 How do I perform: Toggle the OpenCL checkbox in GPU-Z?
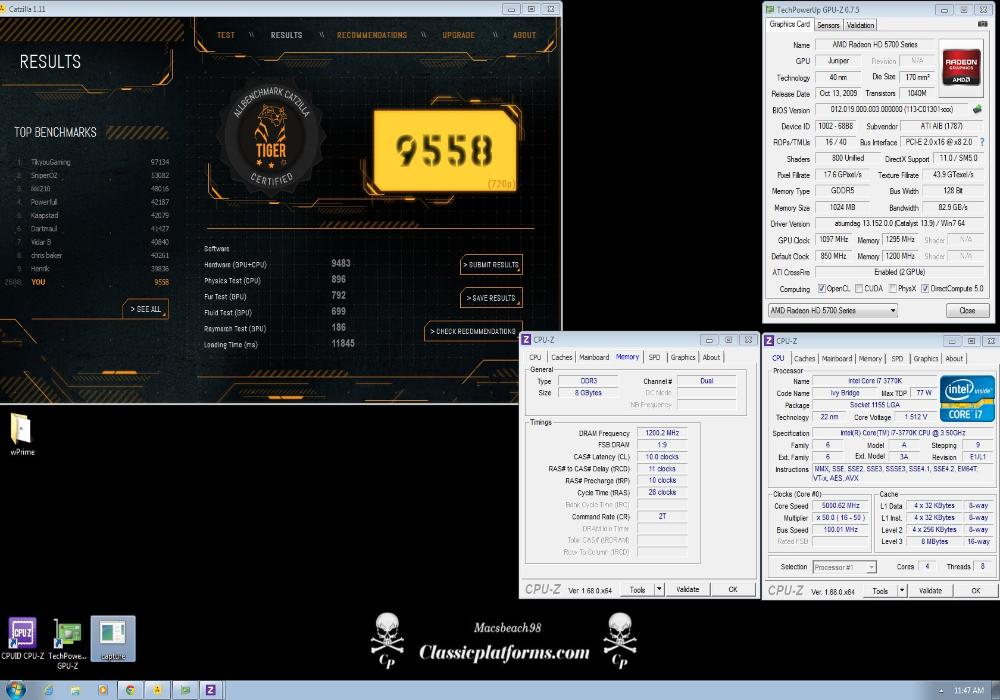pos(822,289)
